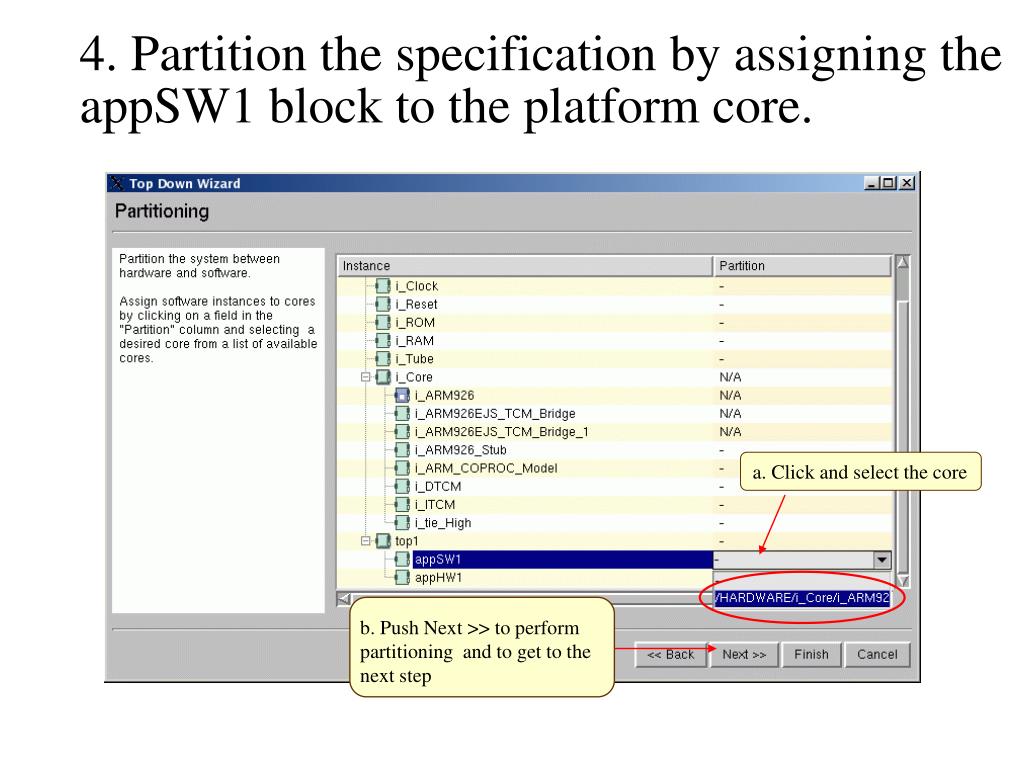This screenshot has height=768, width=1024.
Task: Push Next >> to perform partitioning
Action: pos(744,654)
